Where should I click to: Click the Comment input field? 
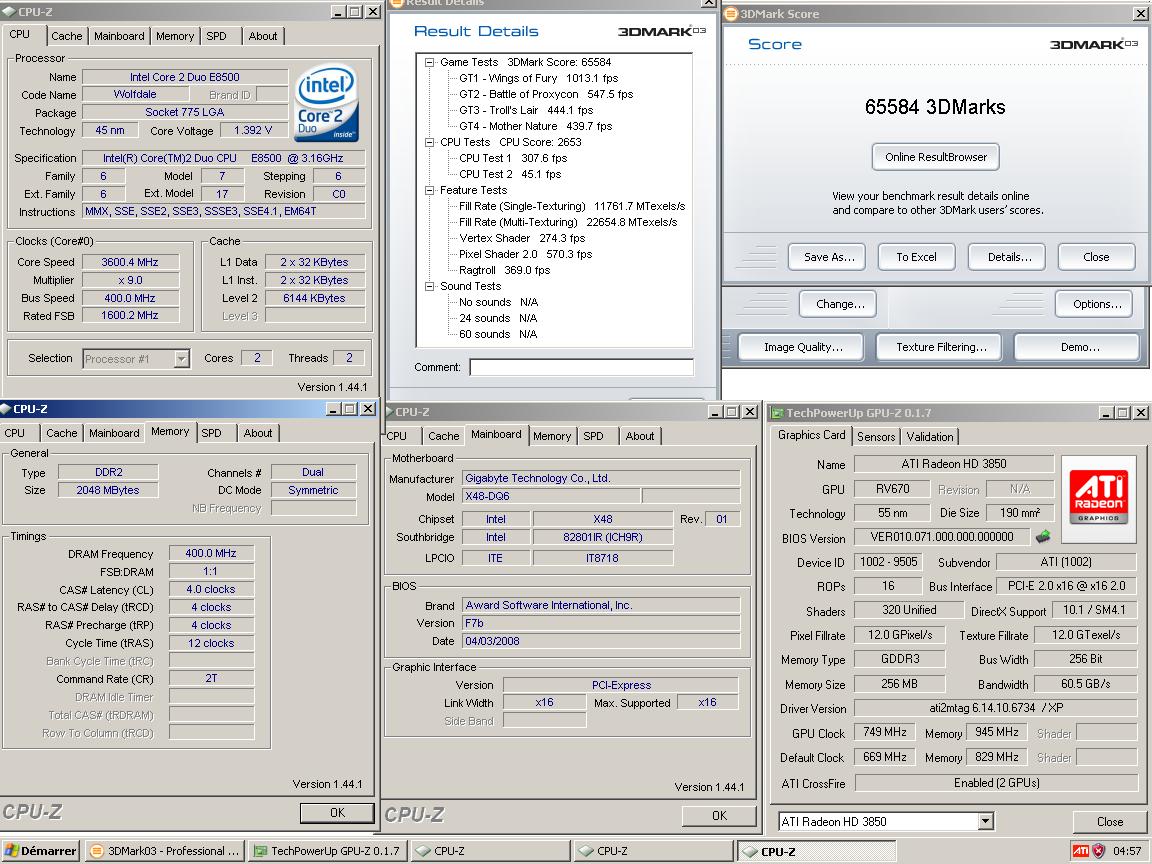coord(581,367)
